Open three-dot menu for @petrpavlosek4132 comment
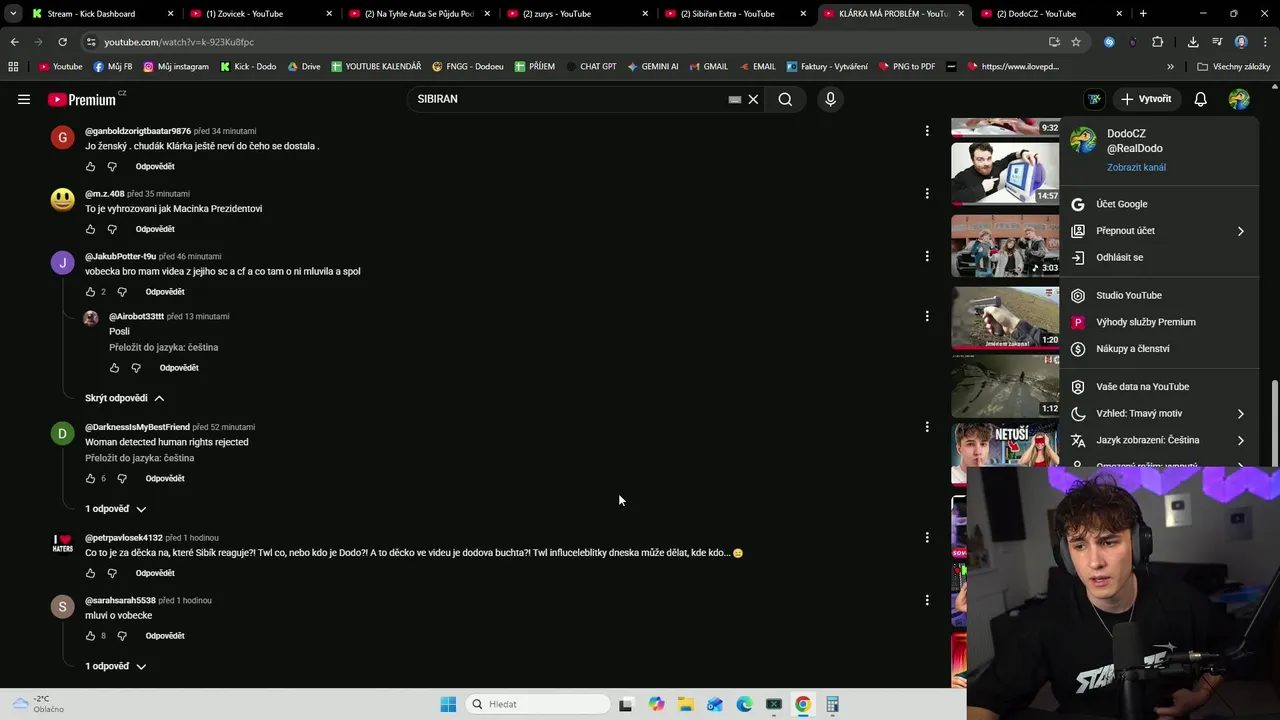Viewport: 1280px width, 720px height. click(927, 537)
